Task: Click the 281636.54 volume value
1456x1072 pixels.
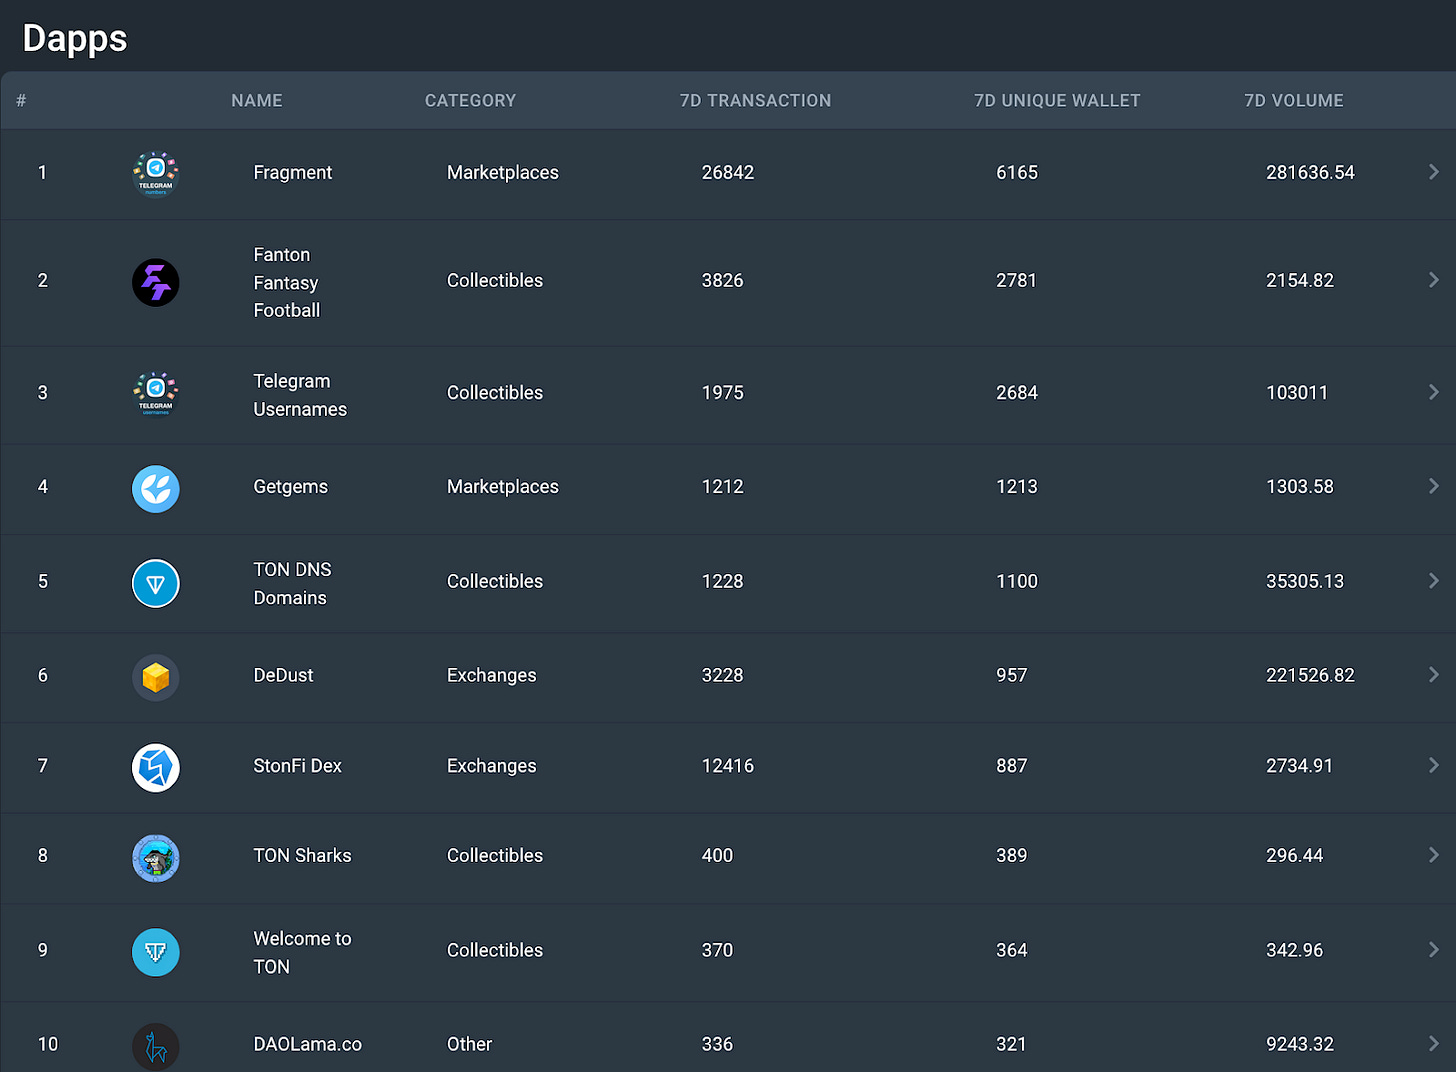Action: [1310, 172]
